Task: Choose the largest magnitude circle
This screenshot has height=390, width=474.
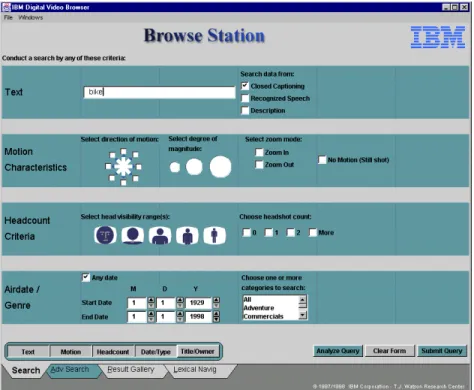Action: pyautogui.click(x=220, y=166)
